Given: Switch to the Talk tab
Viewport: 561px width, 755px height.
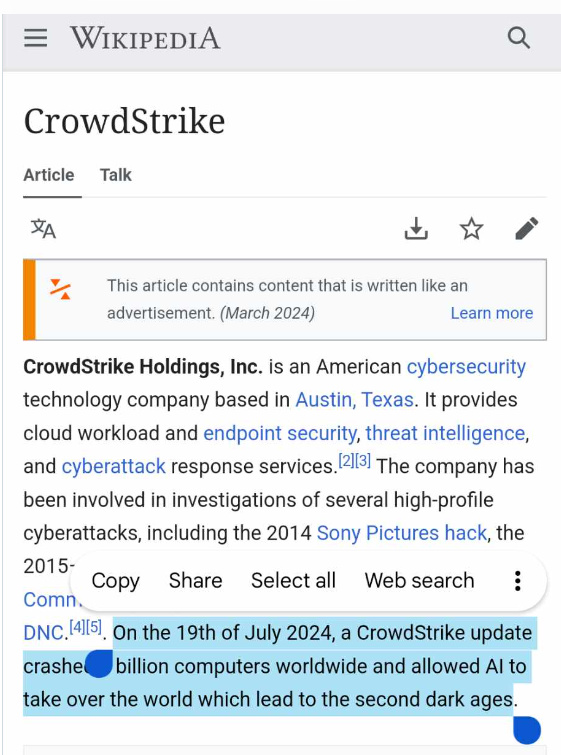Looking at the screenshot, I should tap(116, 175).
